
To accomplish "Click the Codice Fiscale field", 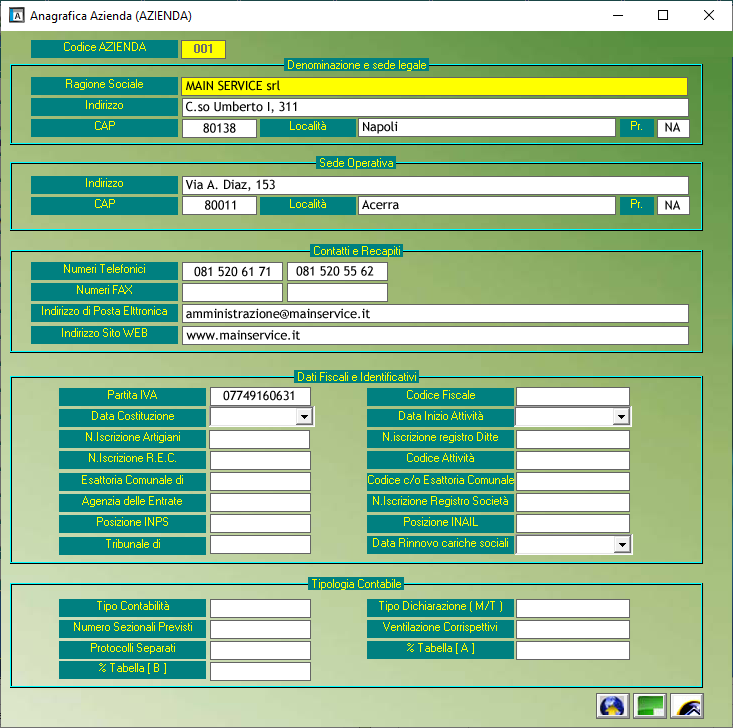I will tap(573, 396).
